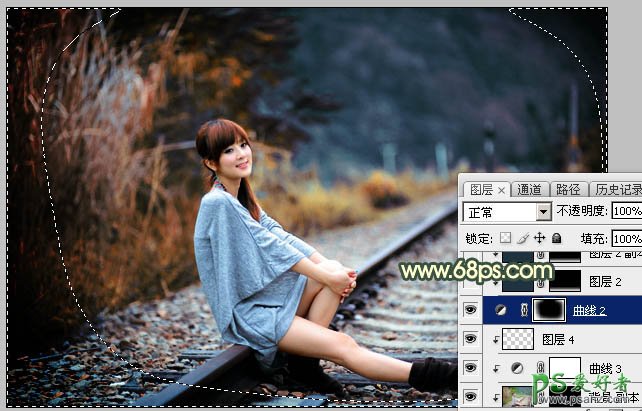Image resolution: width=642 pixels, height=411 pixels.
Task: Select the 图层 4 layer thumbnail
Action: [517, 339]
